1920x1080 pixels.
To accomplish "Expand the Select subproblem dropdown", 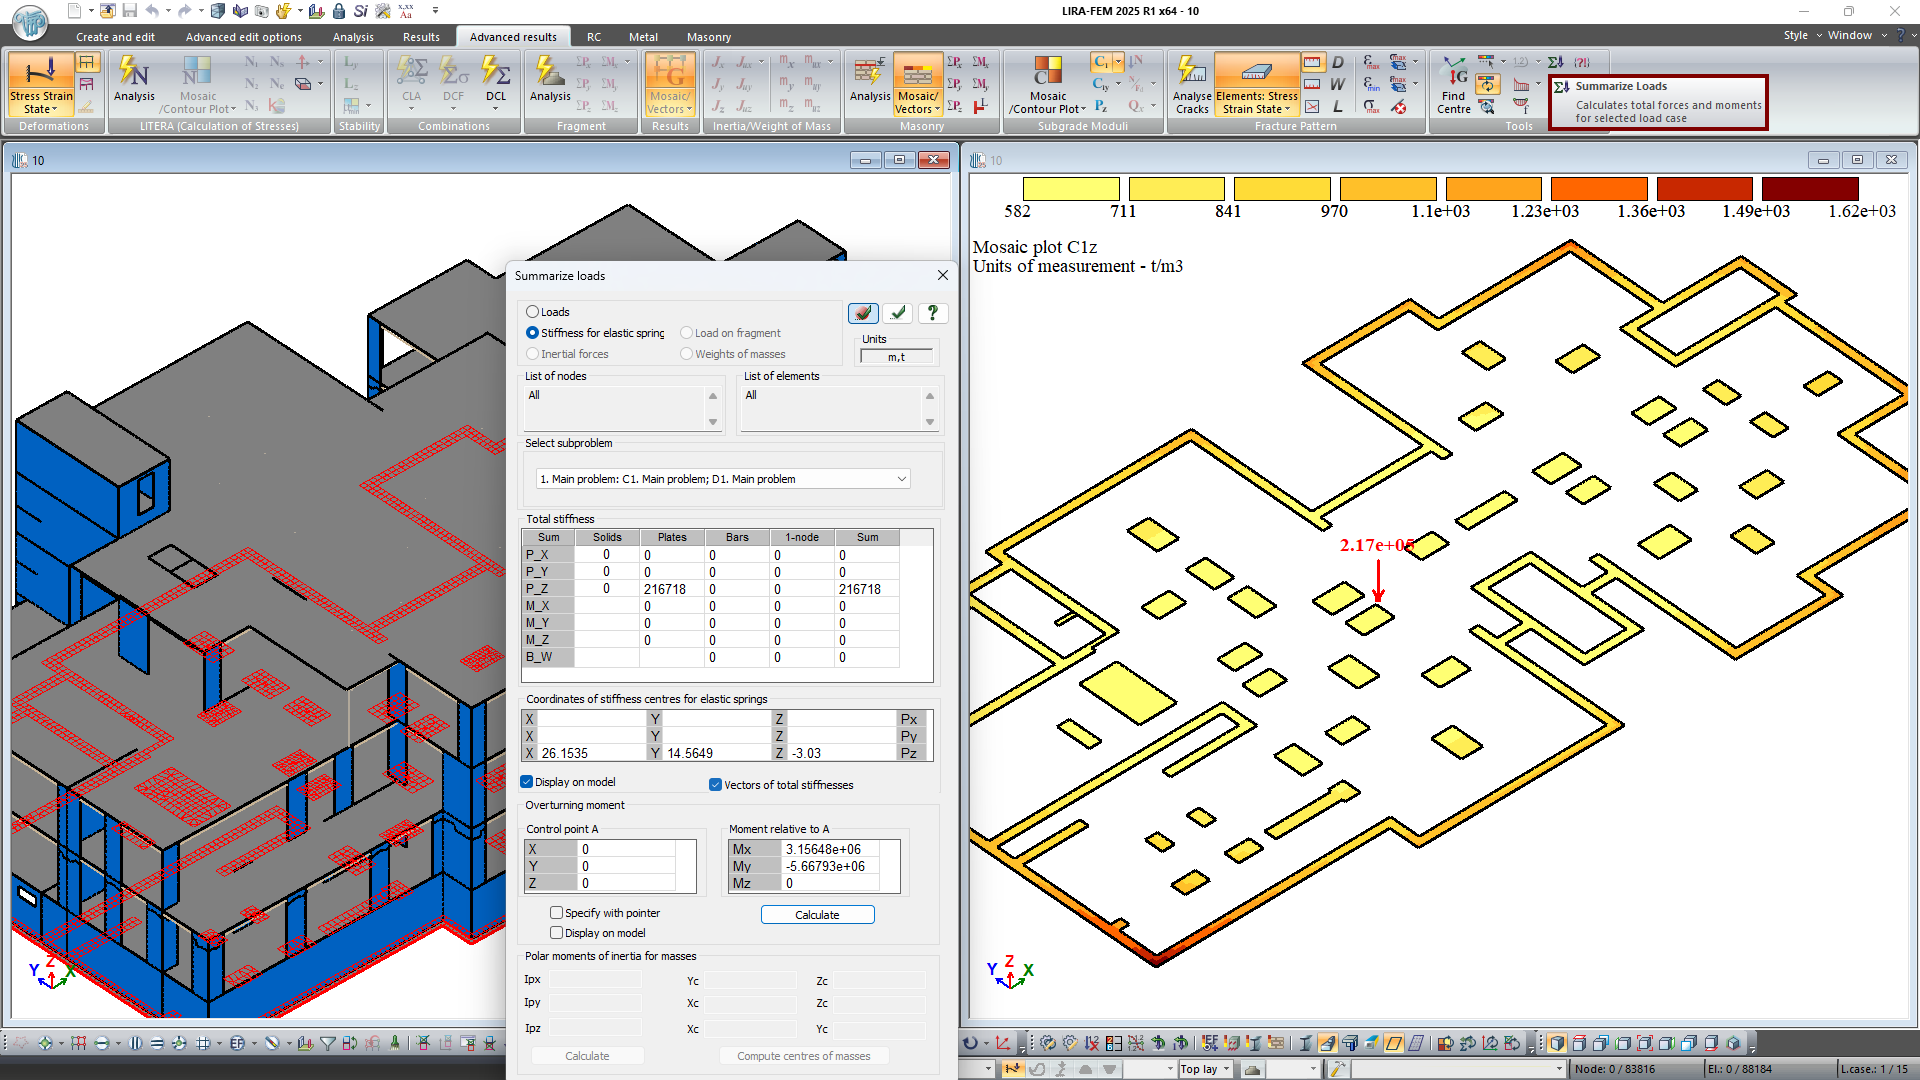I will pyautogui.click(x=901, y=479).
